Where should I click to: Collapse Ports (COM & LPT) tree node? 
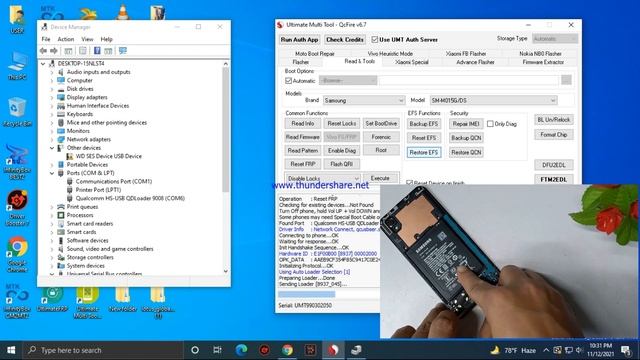52,173
